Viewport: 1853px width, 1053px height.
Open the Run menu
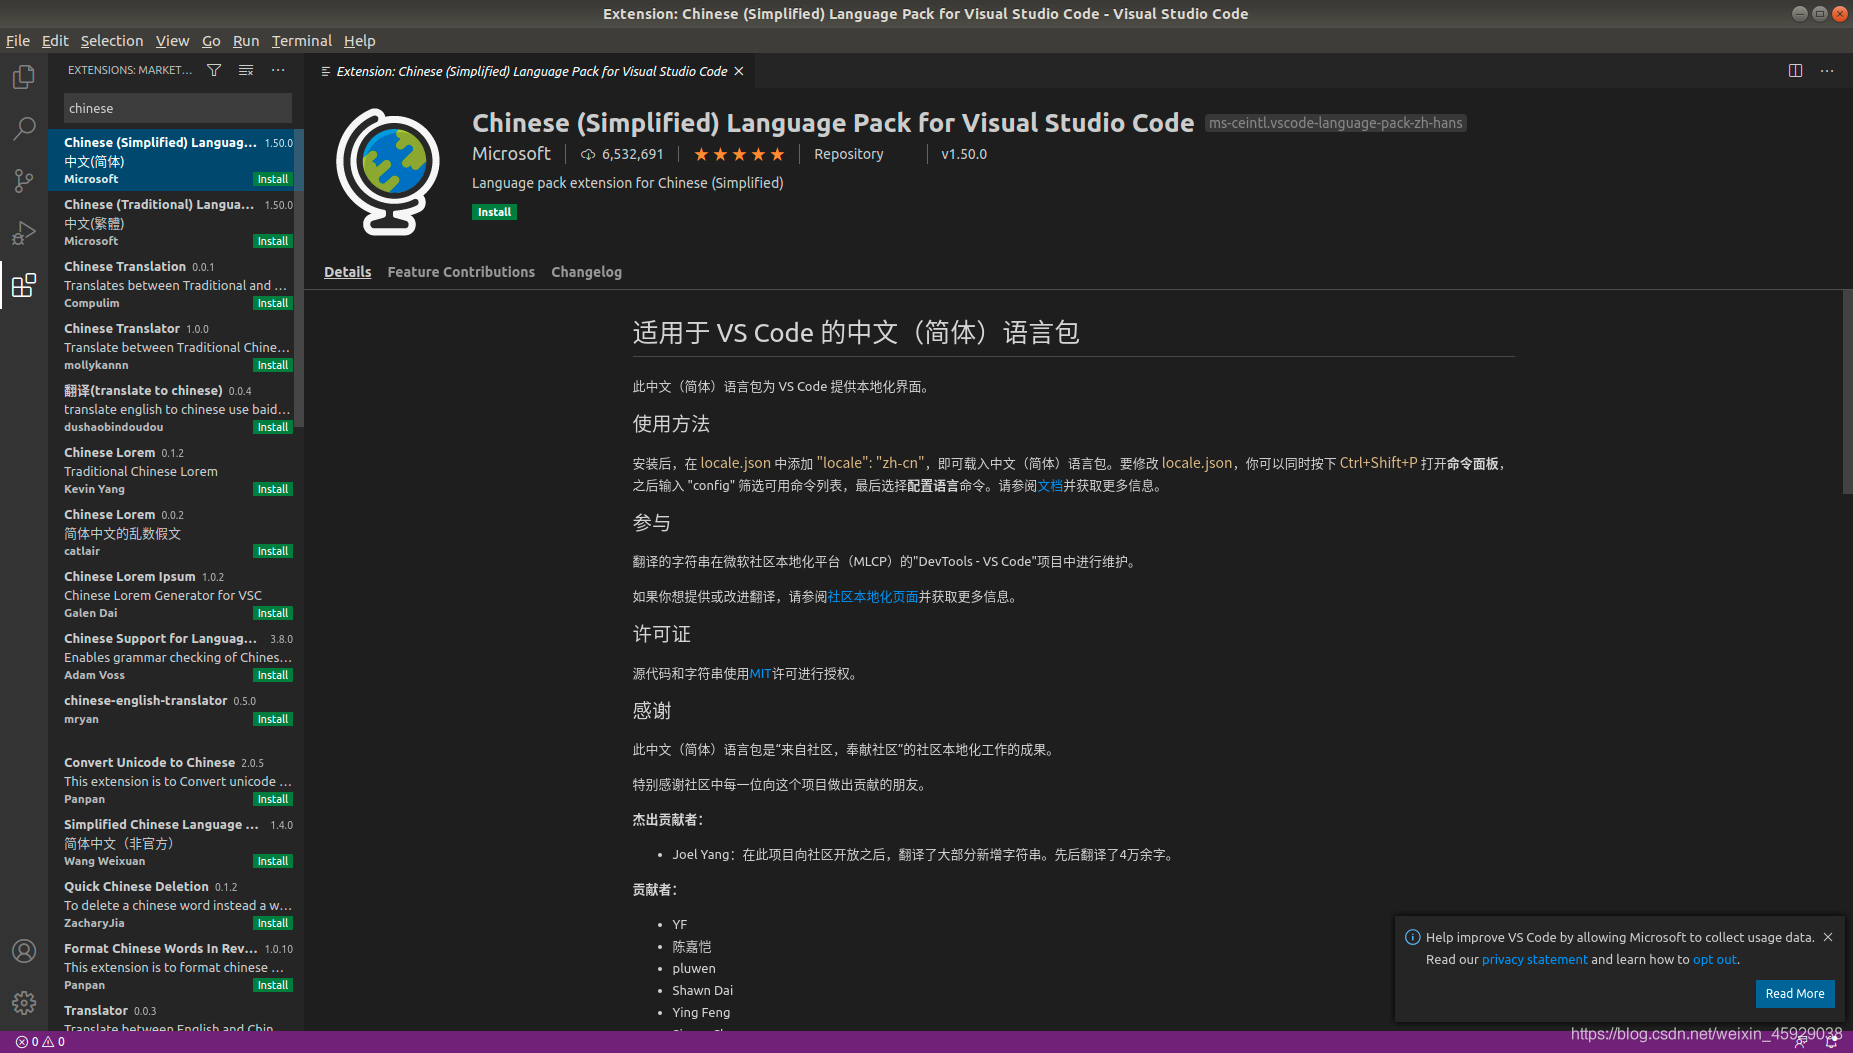click(x=246, y=41)
